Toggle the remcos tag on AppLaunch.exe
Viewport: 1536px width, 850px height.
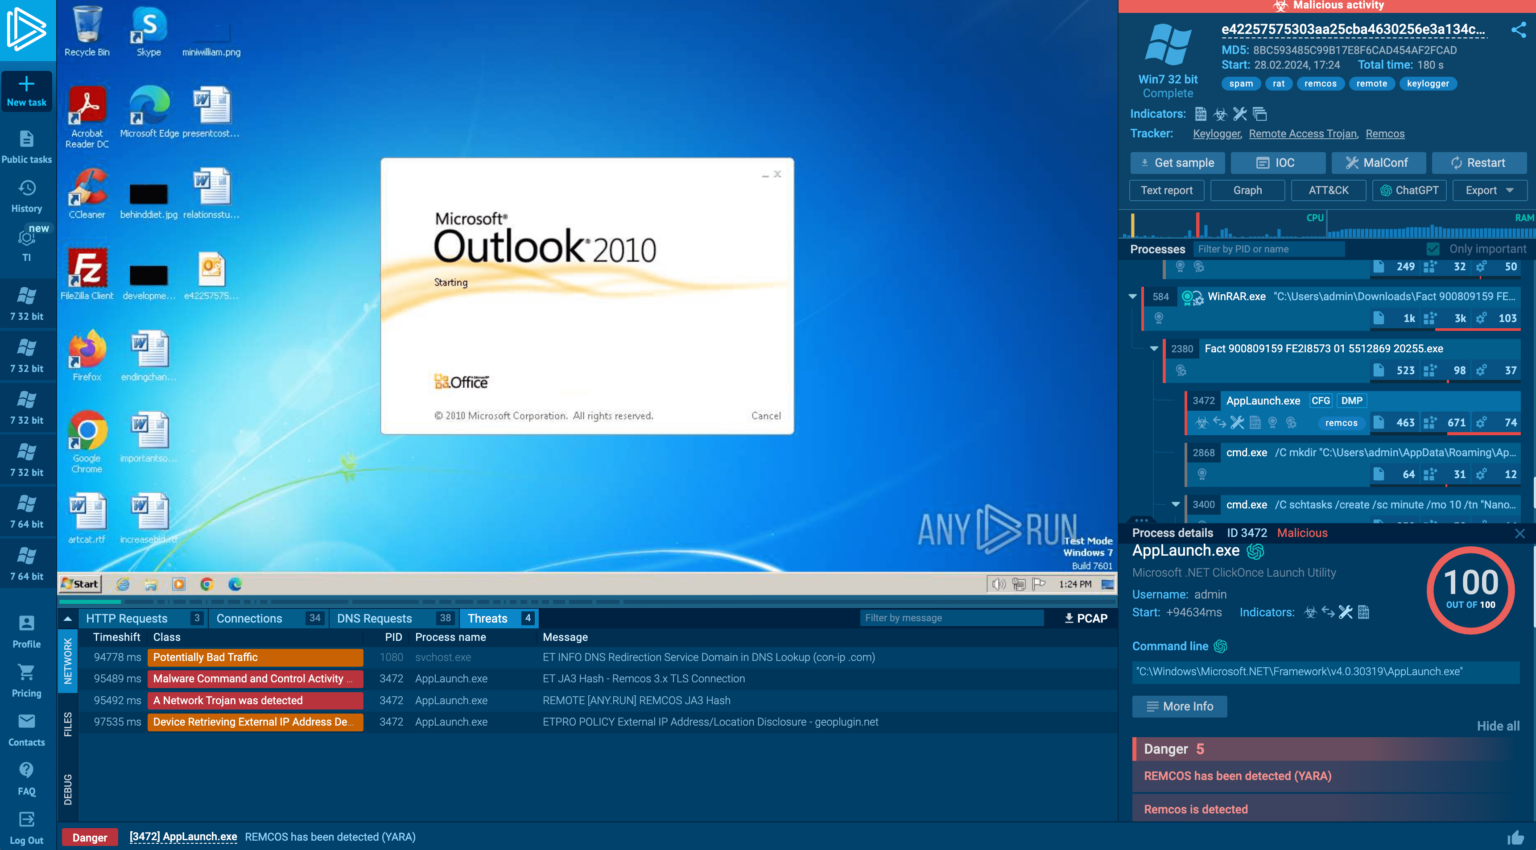[1340, 422]
